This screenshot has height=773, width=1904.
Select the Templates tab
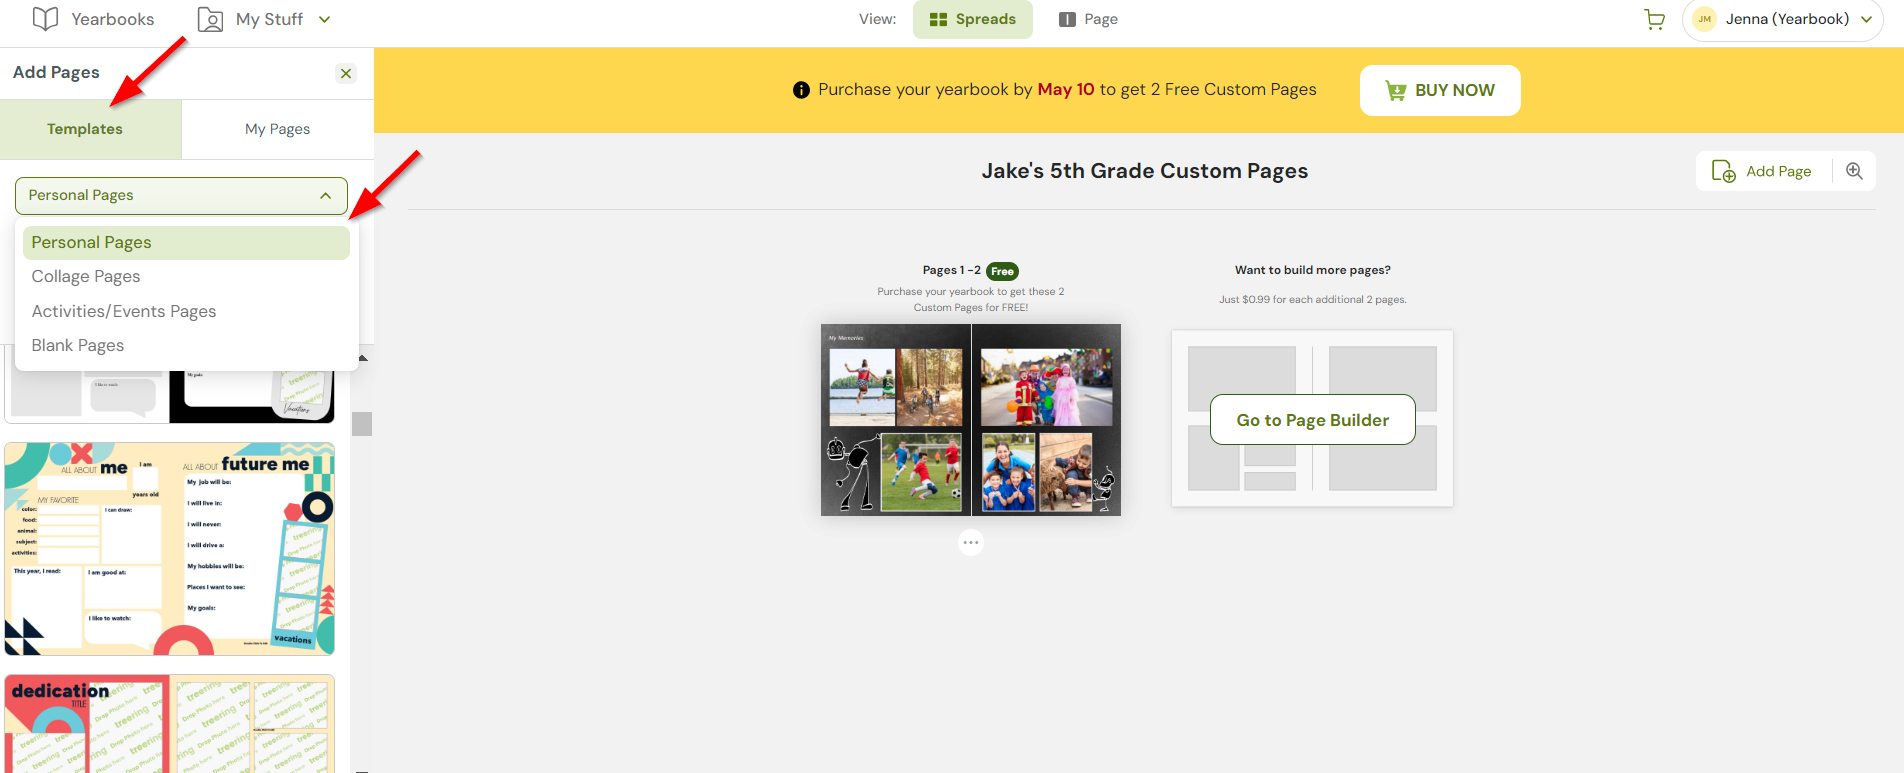coord(90,129)
